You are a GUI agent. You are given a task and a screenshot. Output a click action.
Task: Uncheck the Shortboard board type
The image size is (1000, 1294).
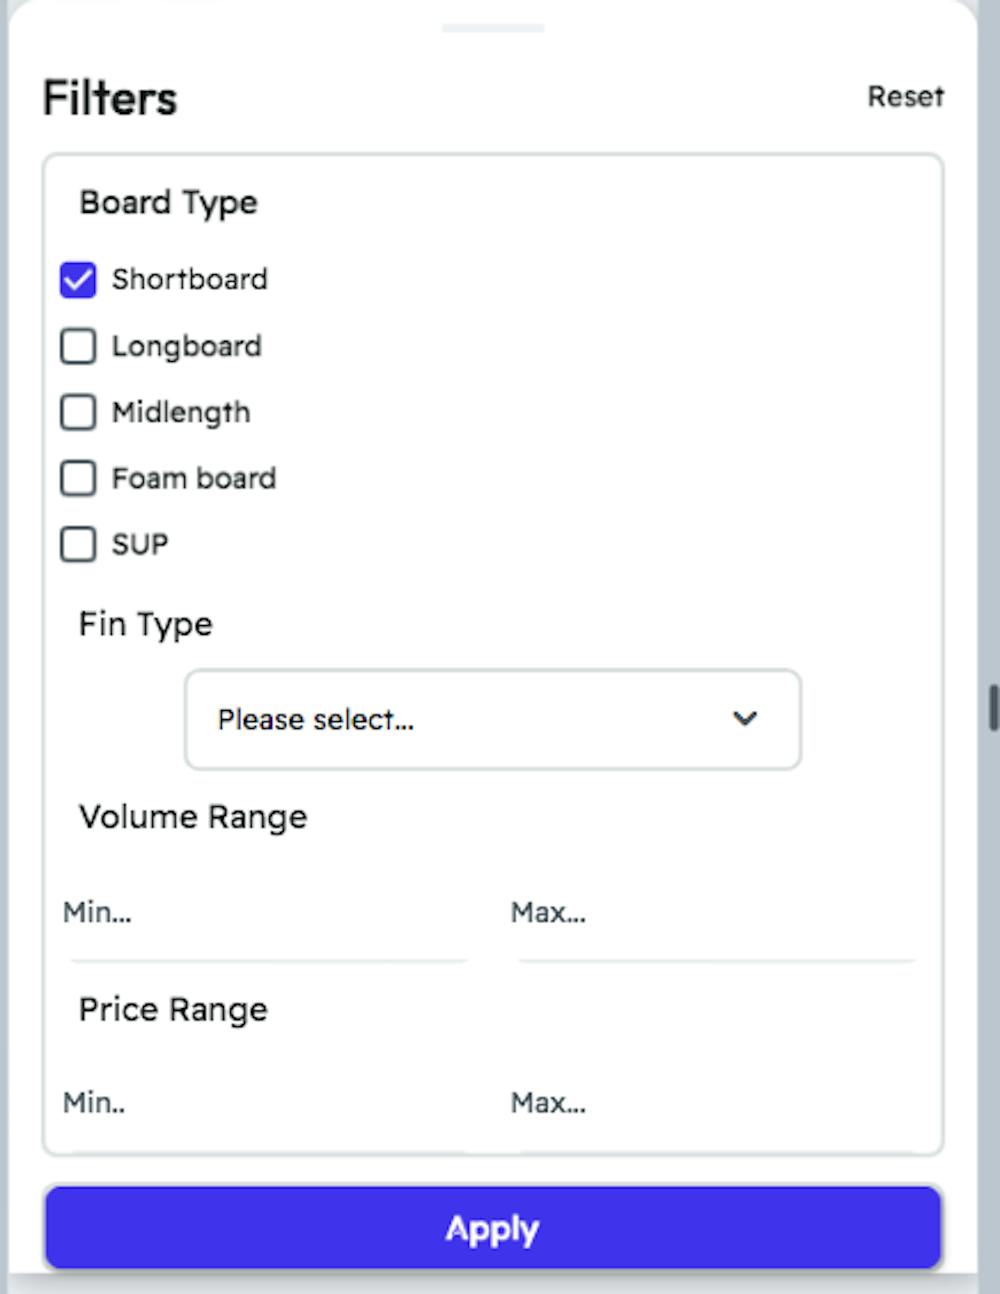coord(78,279)
